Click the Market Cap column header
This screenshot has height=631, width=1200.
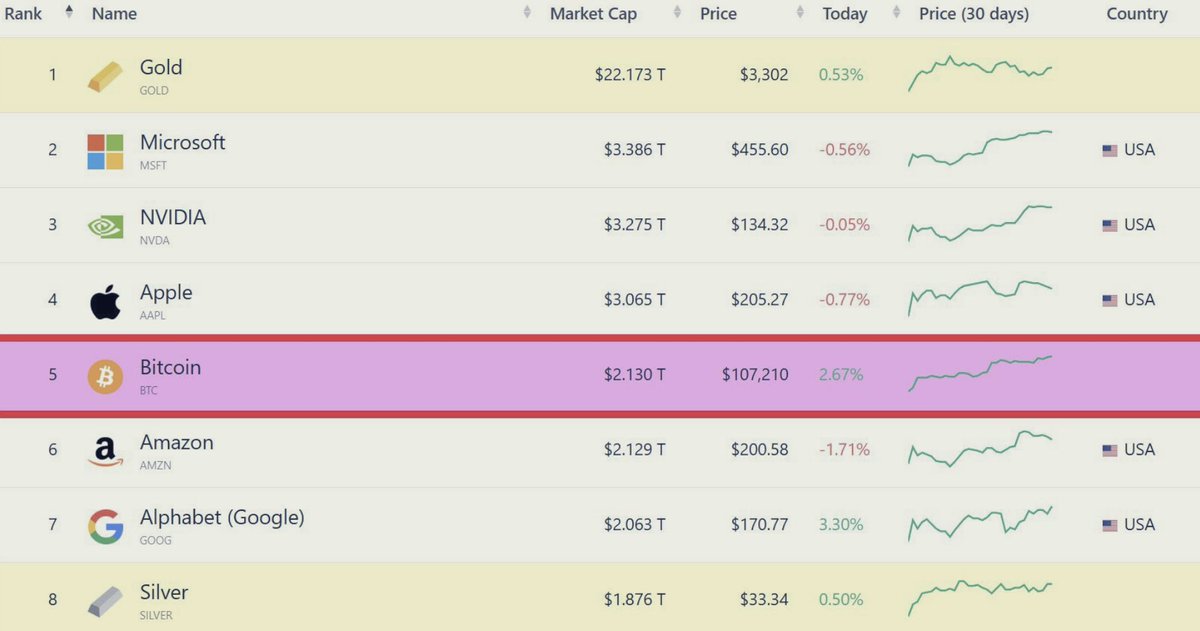point(593,14)
